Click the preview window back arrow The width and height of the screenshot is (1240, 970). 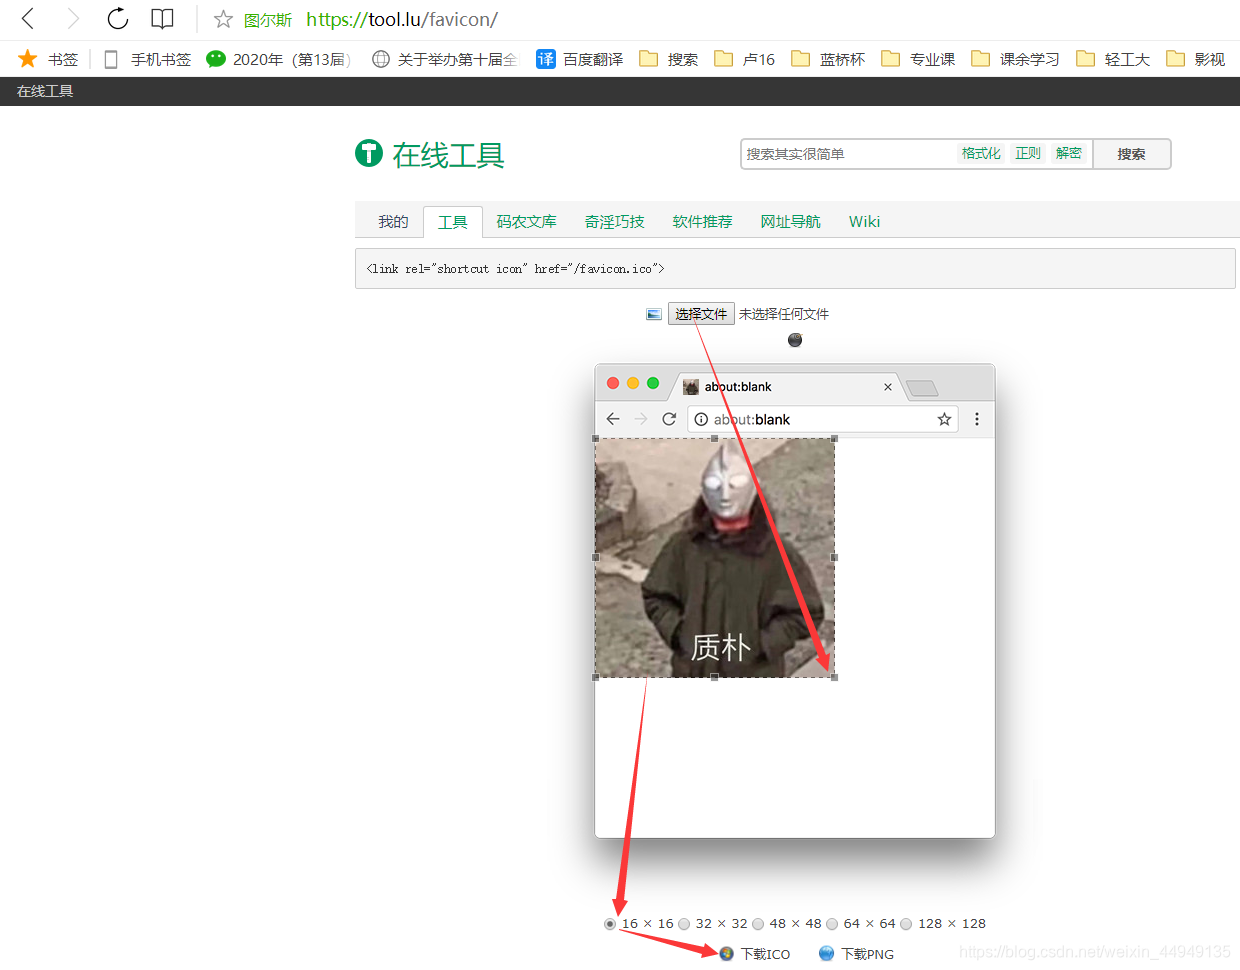pyautogui.click(x=613, y=419)
